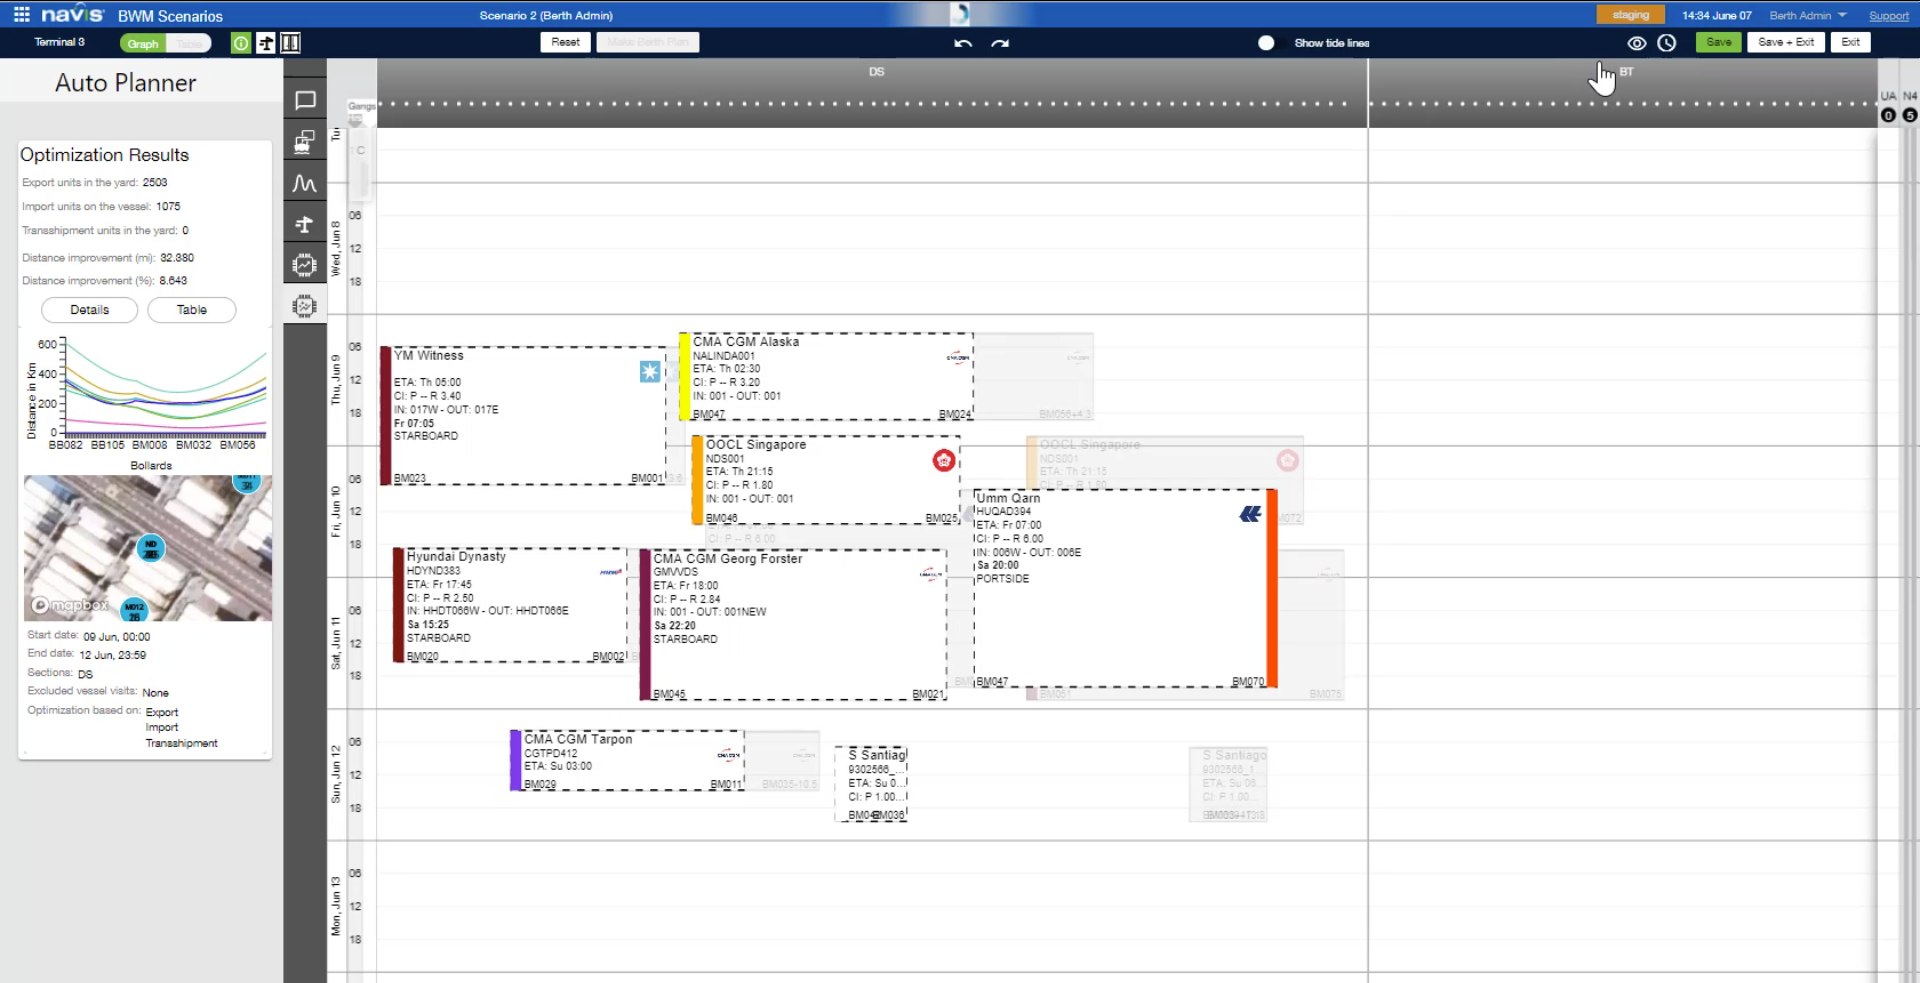The width and height of the screenshot is (1920, 983).
Task: Open the clock history icon near the Save button
Action: click(x=1666, y=43)
